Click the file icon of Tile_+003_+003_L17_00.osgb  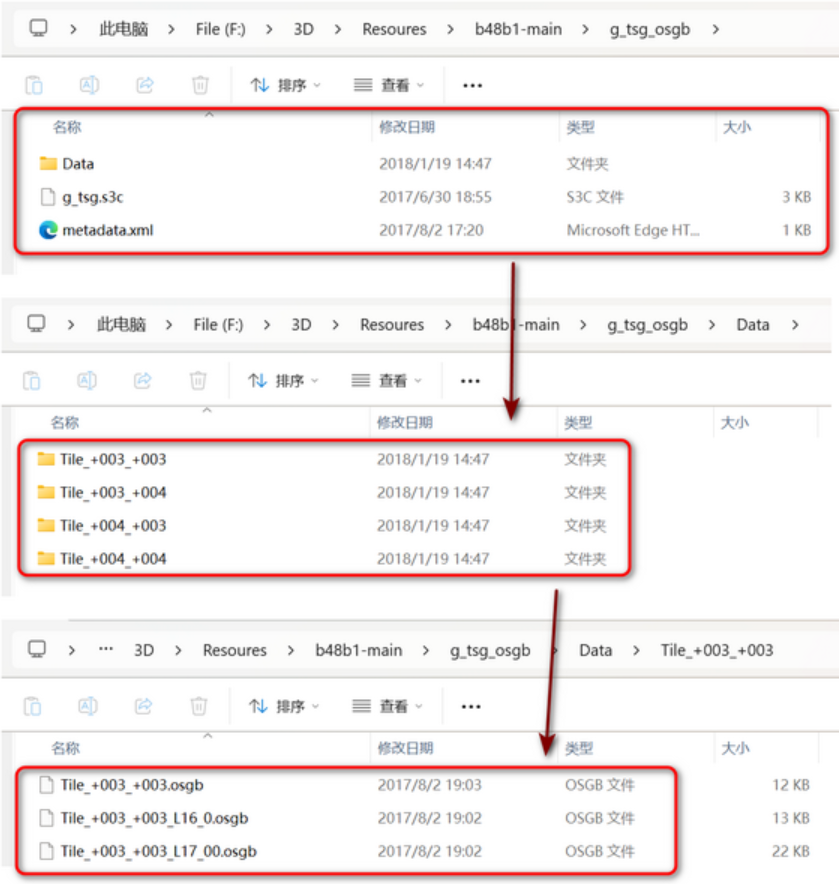tap(47, 851)
